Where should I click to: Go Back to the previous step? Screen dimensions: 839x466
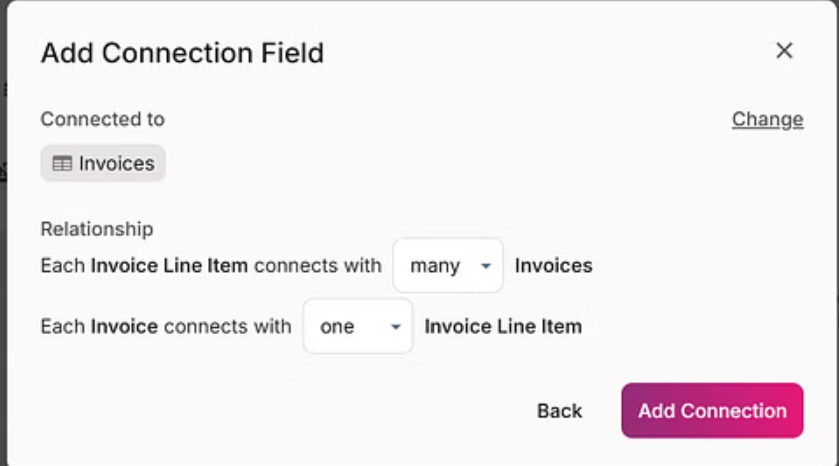[559, 411]
